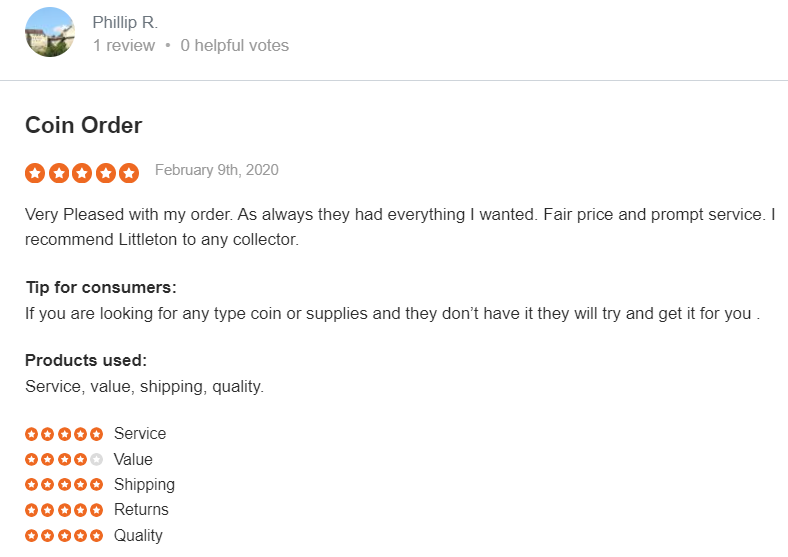Select the 'Coin Order' review title

tap(83, 125)
